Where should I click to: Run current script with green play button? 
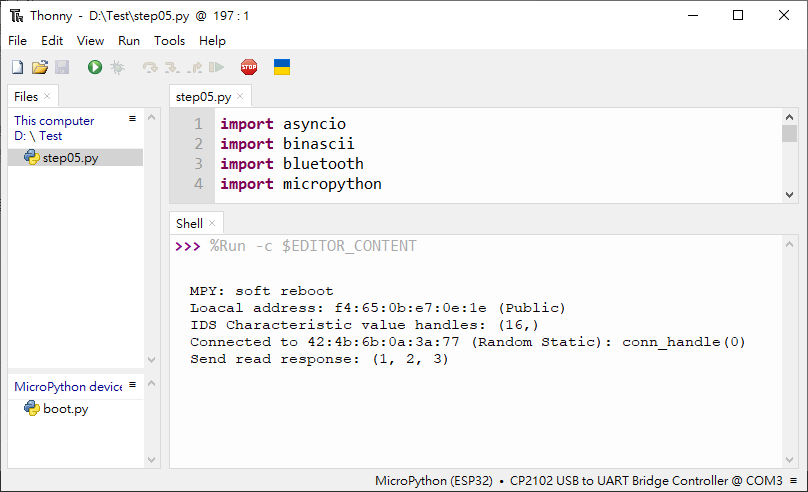pos(95,67)
